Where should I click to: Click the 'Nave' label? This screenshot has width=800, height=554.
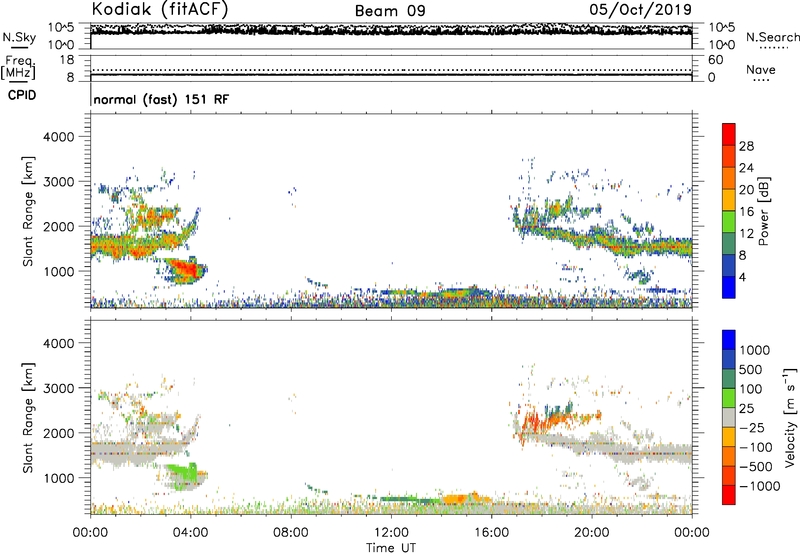761,69
